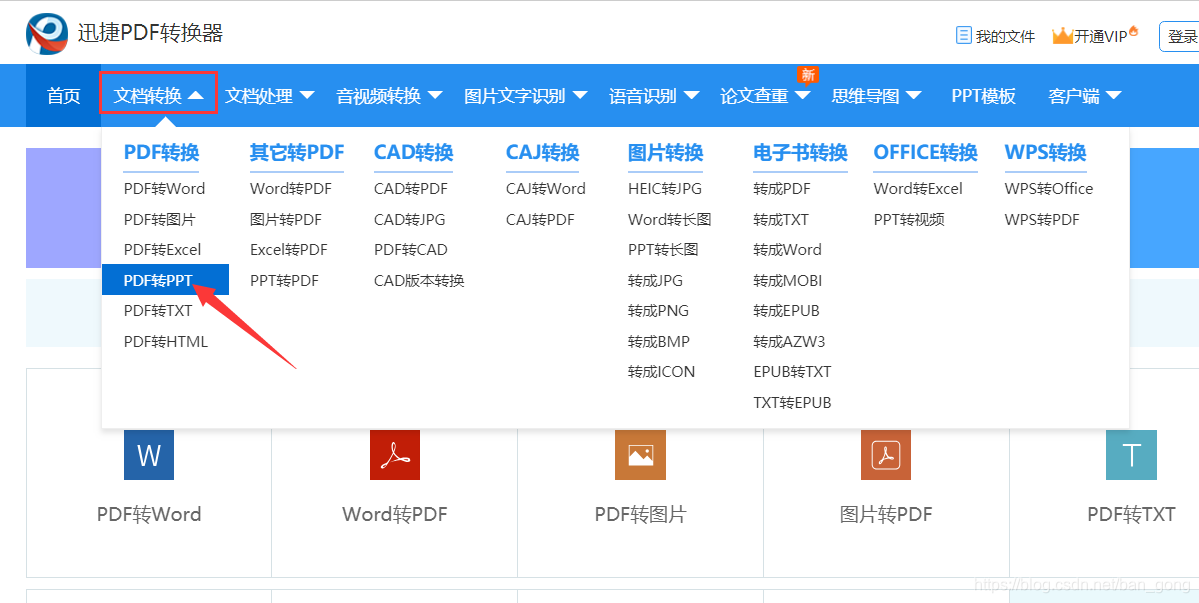Expand the 图片文字识别 dropdown
The height and width of the screenshot is (603, 1199).
525,96
